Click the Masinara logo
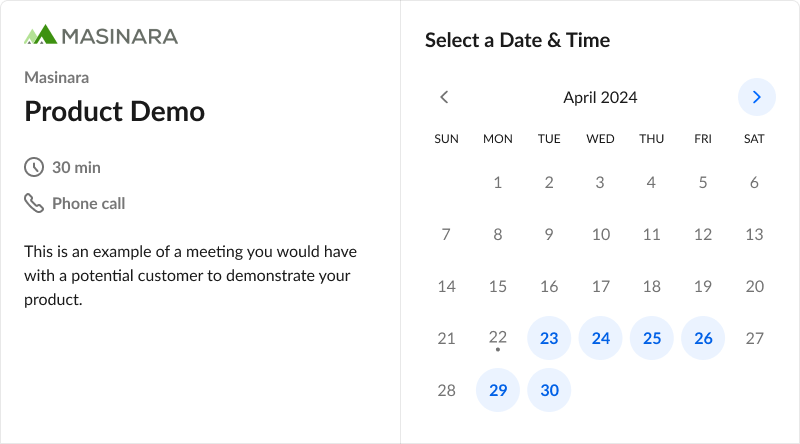800x444 pixels. [101, 36]
